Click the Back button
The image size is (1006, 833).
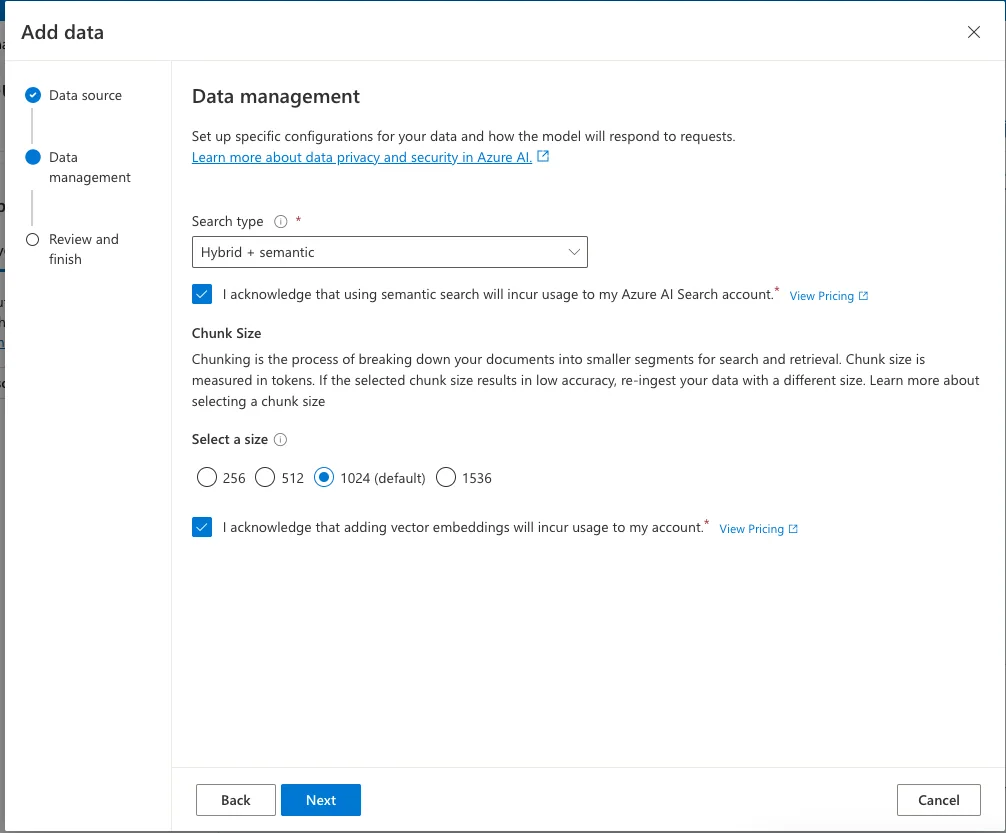pos(236,800)
